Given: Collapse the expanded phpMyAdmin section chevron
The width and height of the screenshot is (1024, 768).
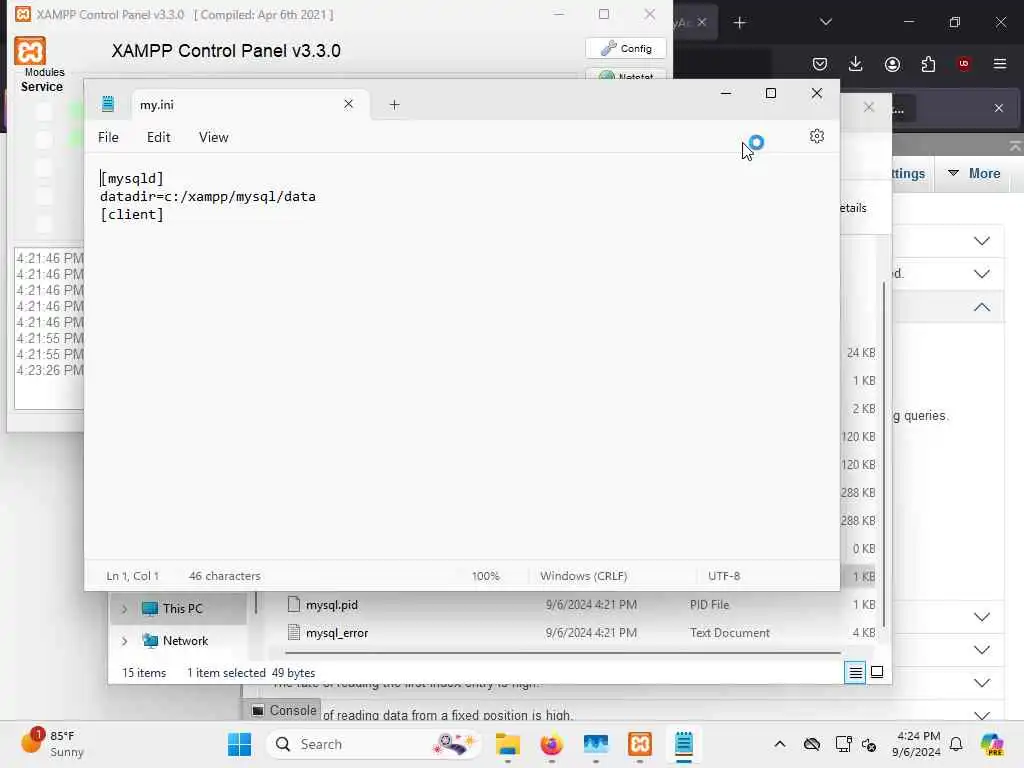Looking at the screenshot, I should click(982, 307).
